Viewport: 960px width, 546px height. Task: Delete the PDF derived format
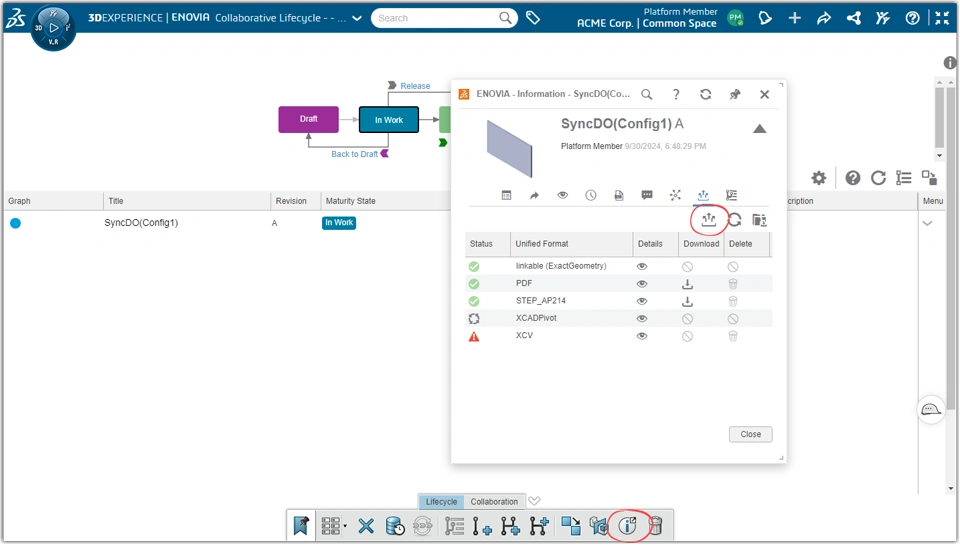733,284
